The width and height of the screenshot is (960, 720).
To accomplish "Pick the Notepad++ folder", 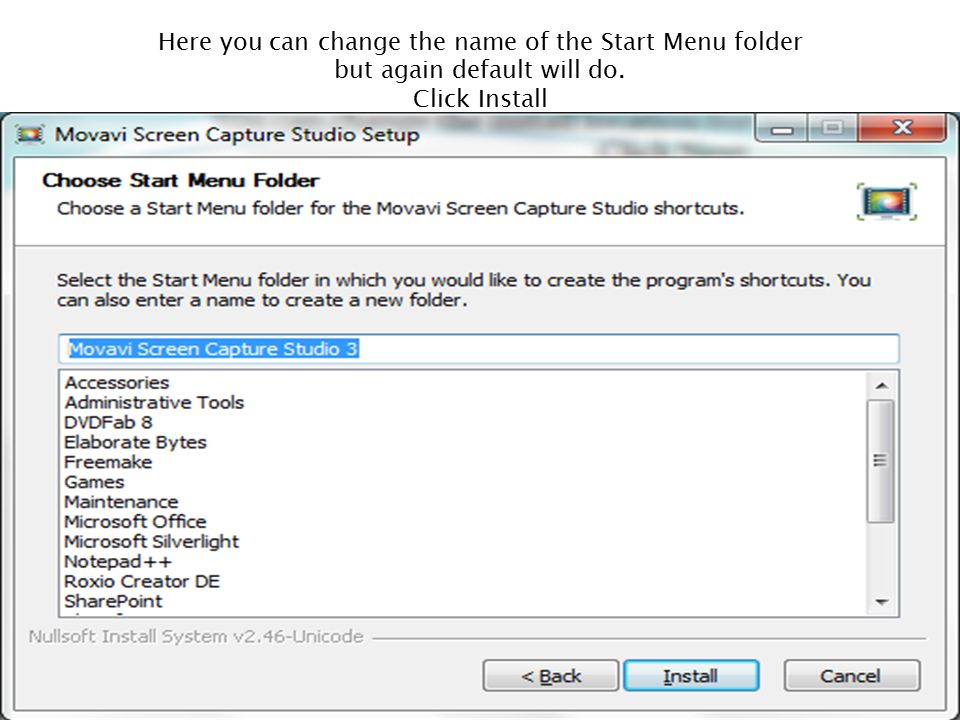I will (118, 561).
